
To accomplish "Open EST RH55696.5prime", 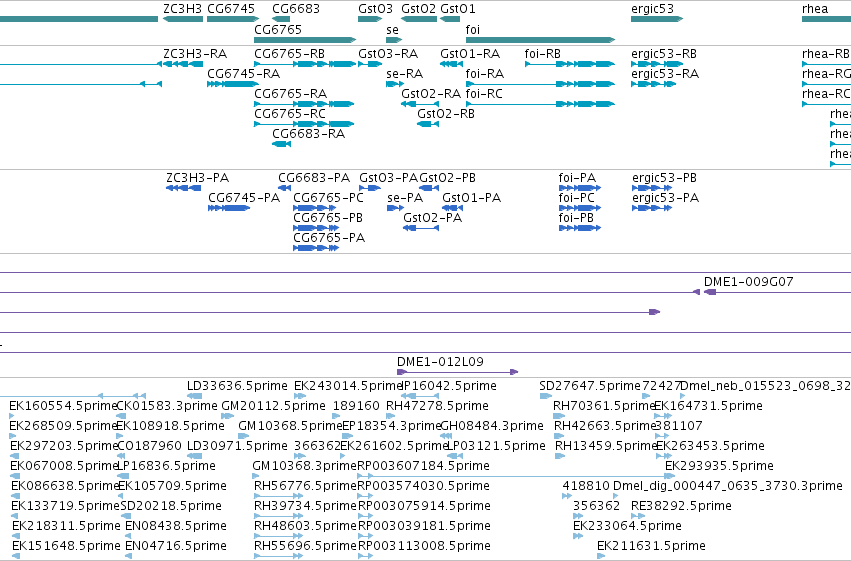I will [278, 556].
